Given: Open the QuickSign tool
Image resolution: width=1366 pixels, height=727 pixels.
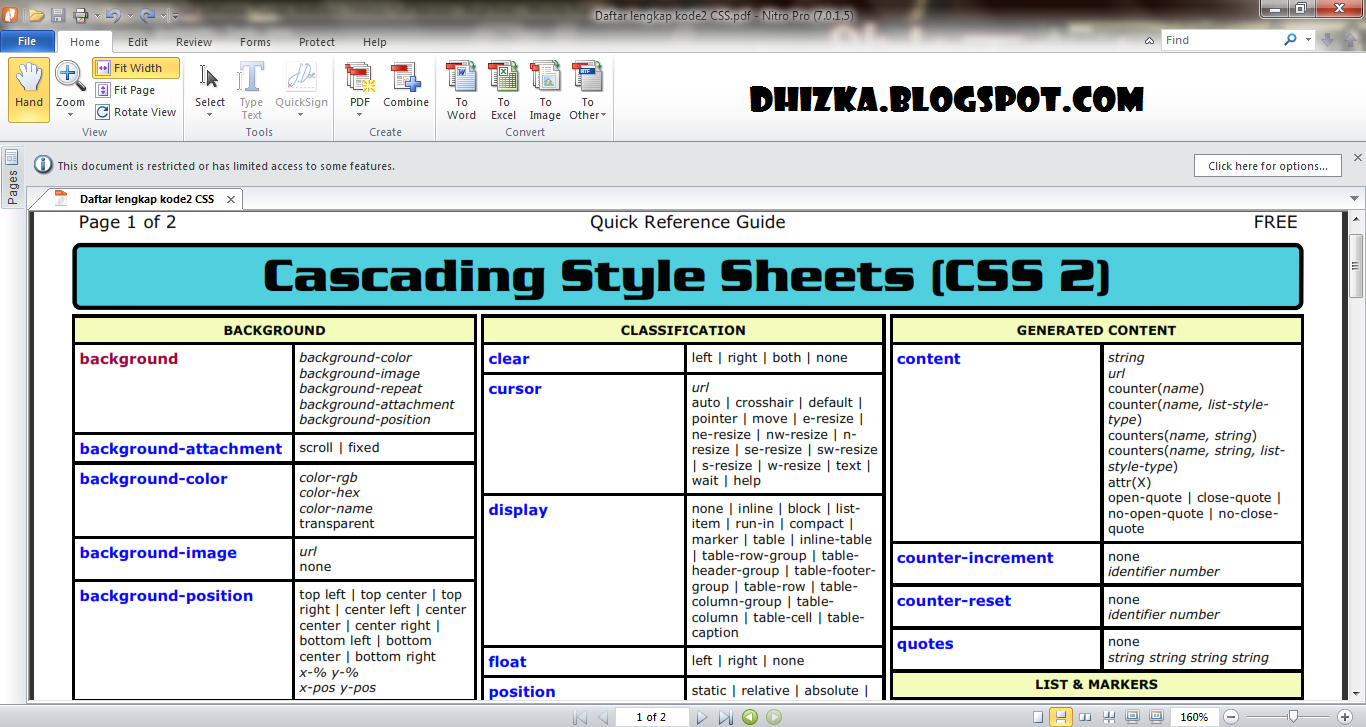Looking at the screenshot, I should coord(301,84).
